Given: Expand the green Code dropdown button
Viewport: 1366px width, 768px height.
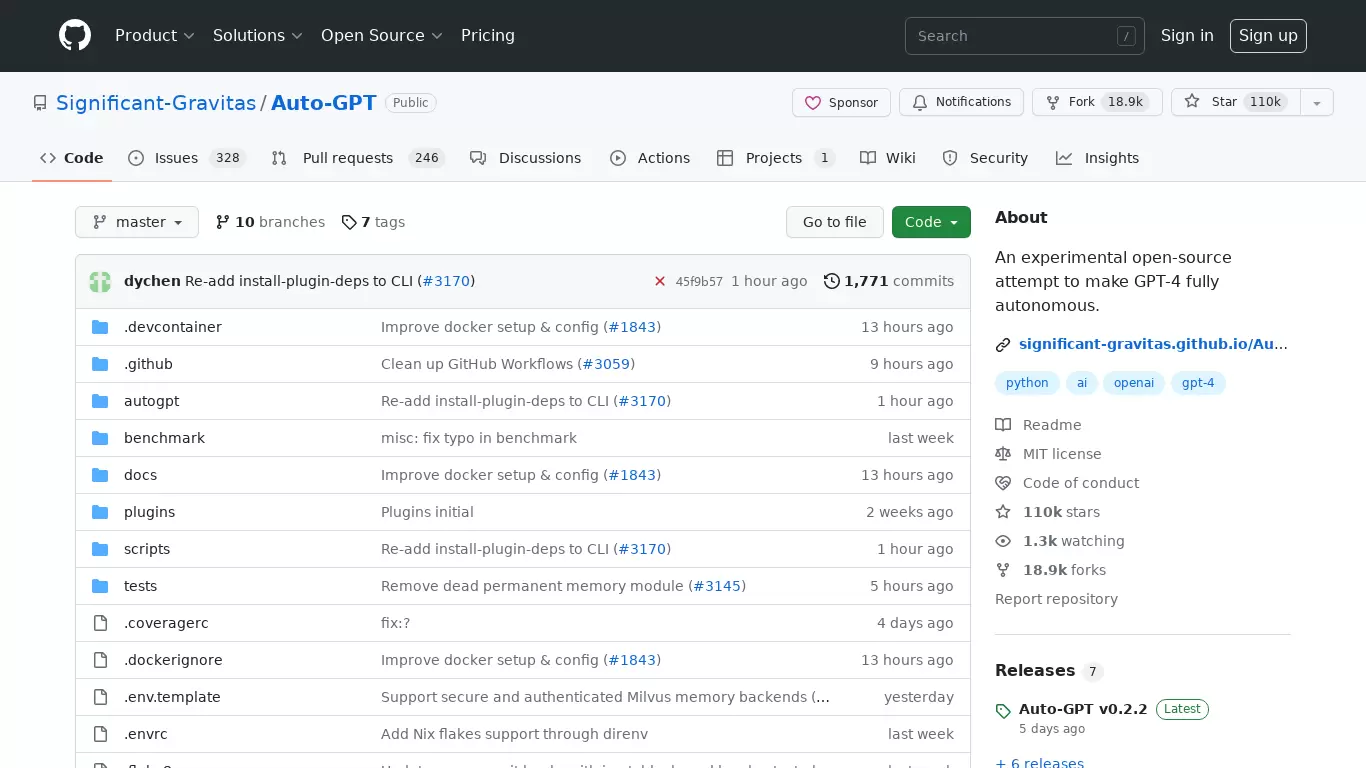Looking at the screenshot, I should point(931,222).
